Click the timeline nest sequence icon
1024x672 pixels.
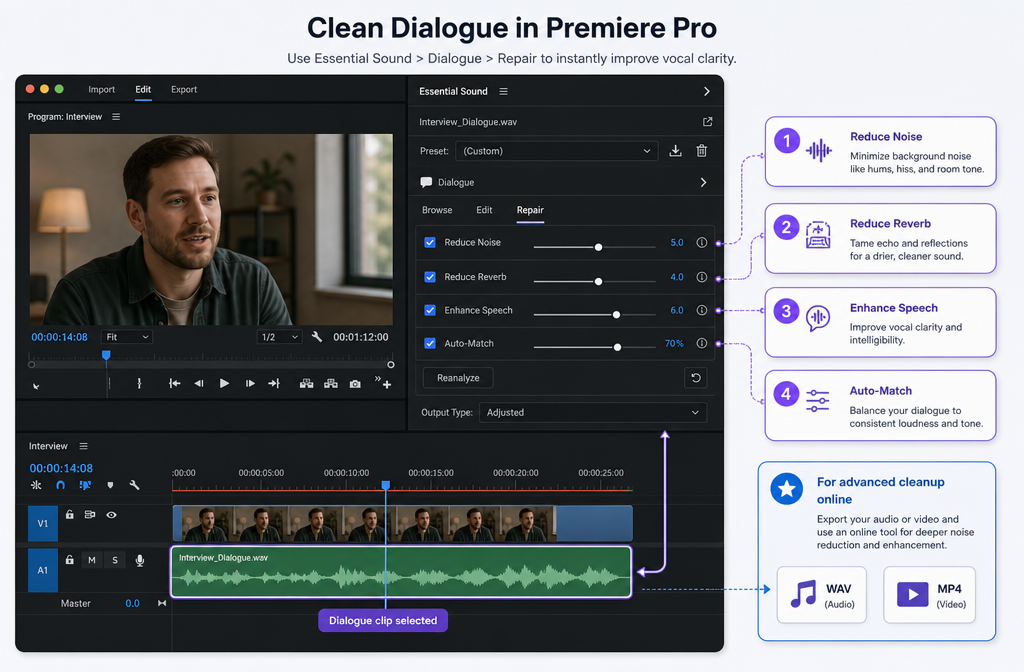click(x=36, y=485)
